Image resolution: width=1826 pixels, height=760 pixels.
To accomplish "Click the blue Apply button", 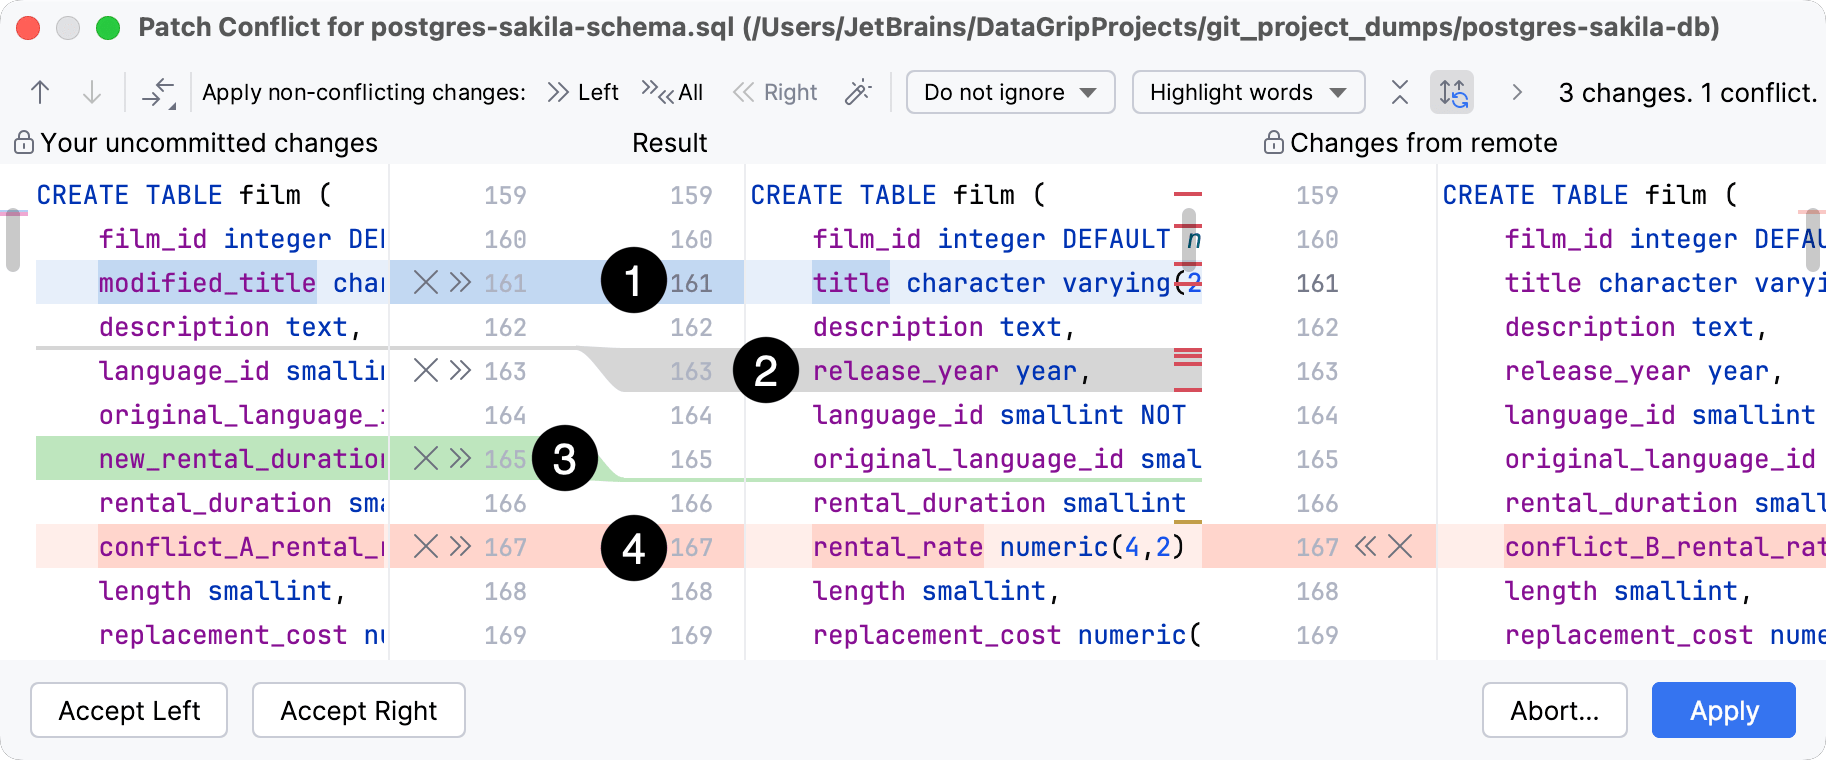I will (1723, 710).
